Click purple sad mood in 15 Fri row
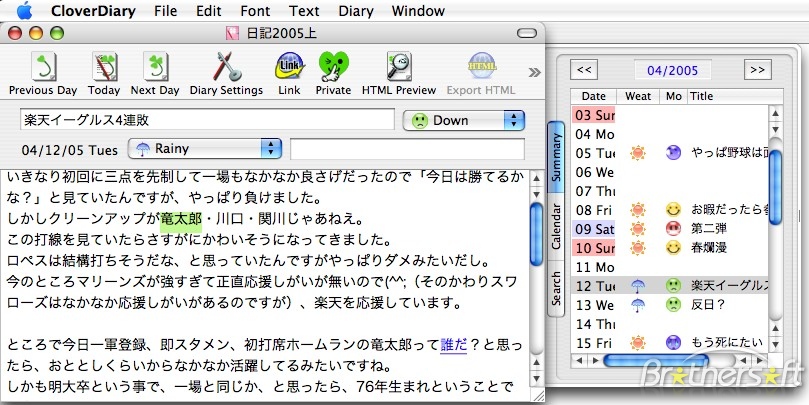The width and height of the screenshot is (809, 405). coord(673,342)
